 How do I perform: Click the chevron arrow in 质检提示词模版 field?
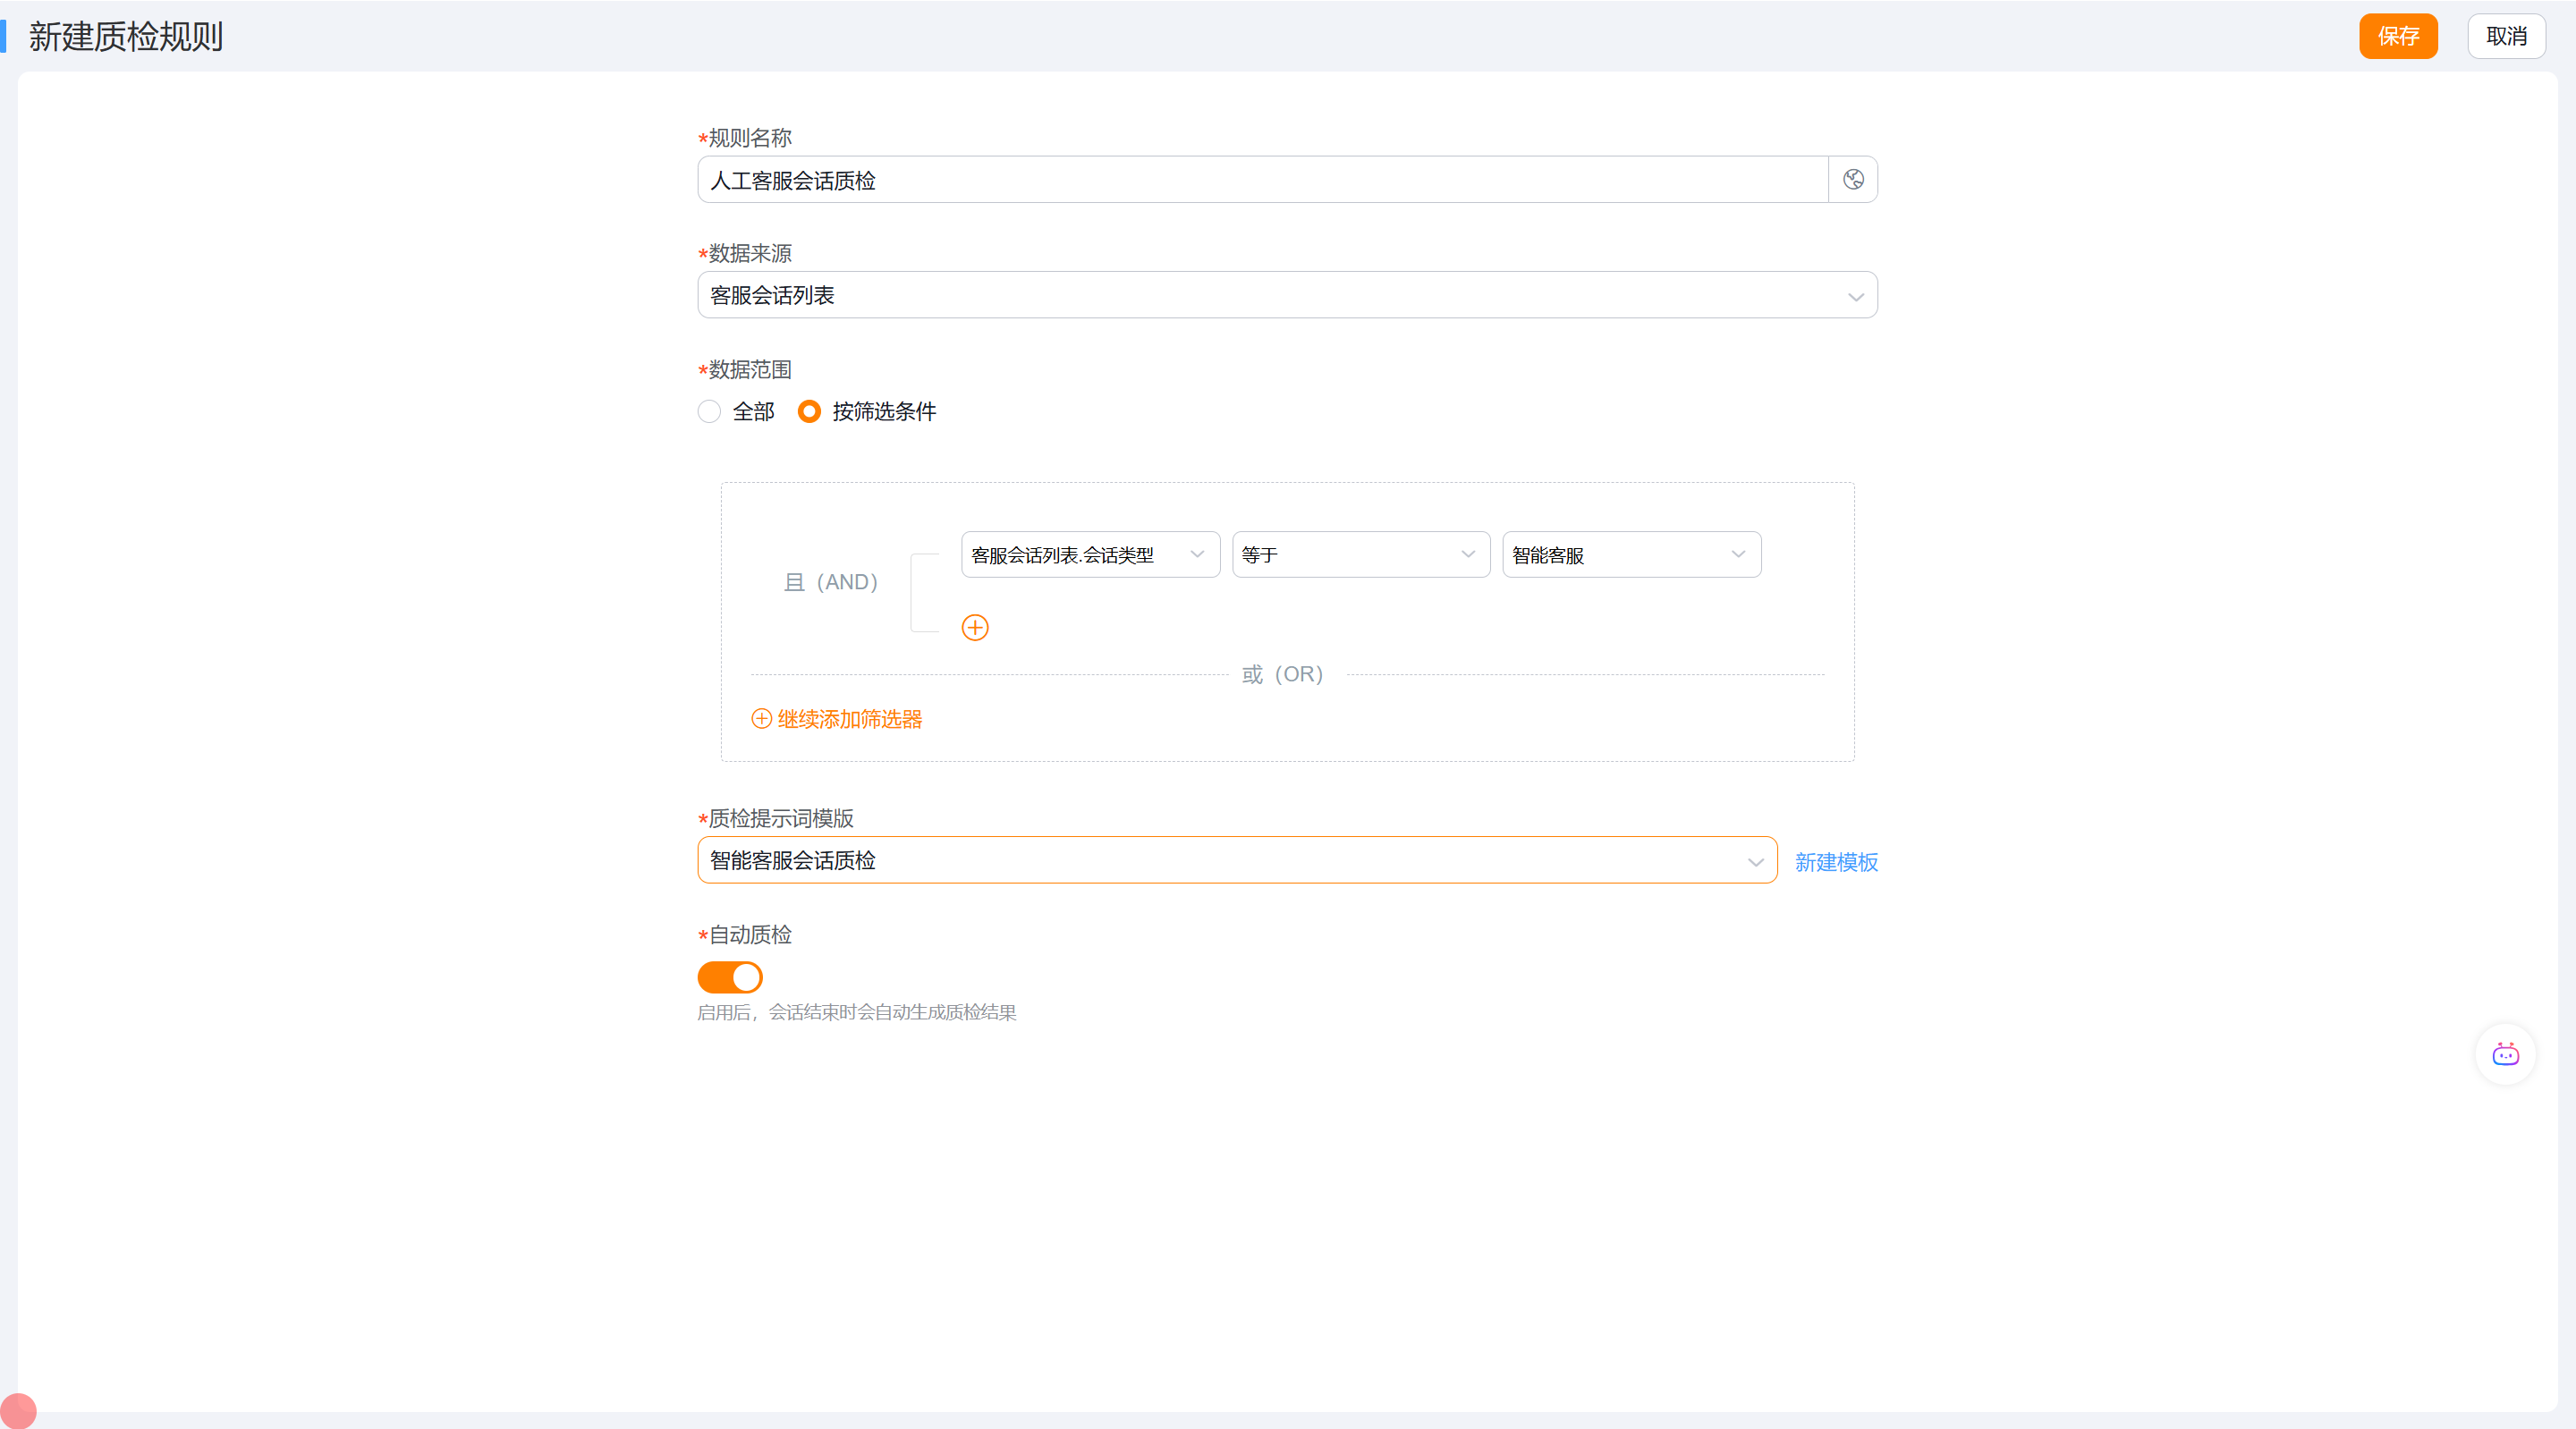click(x=1755, y=862)
